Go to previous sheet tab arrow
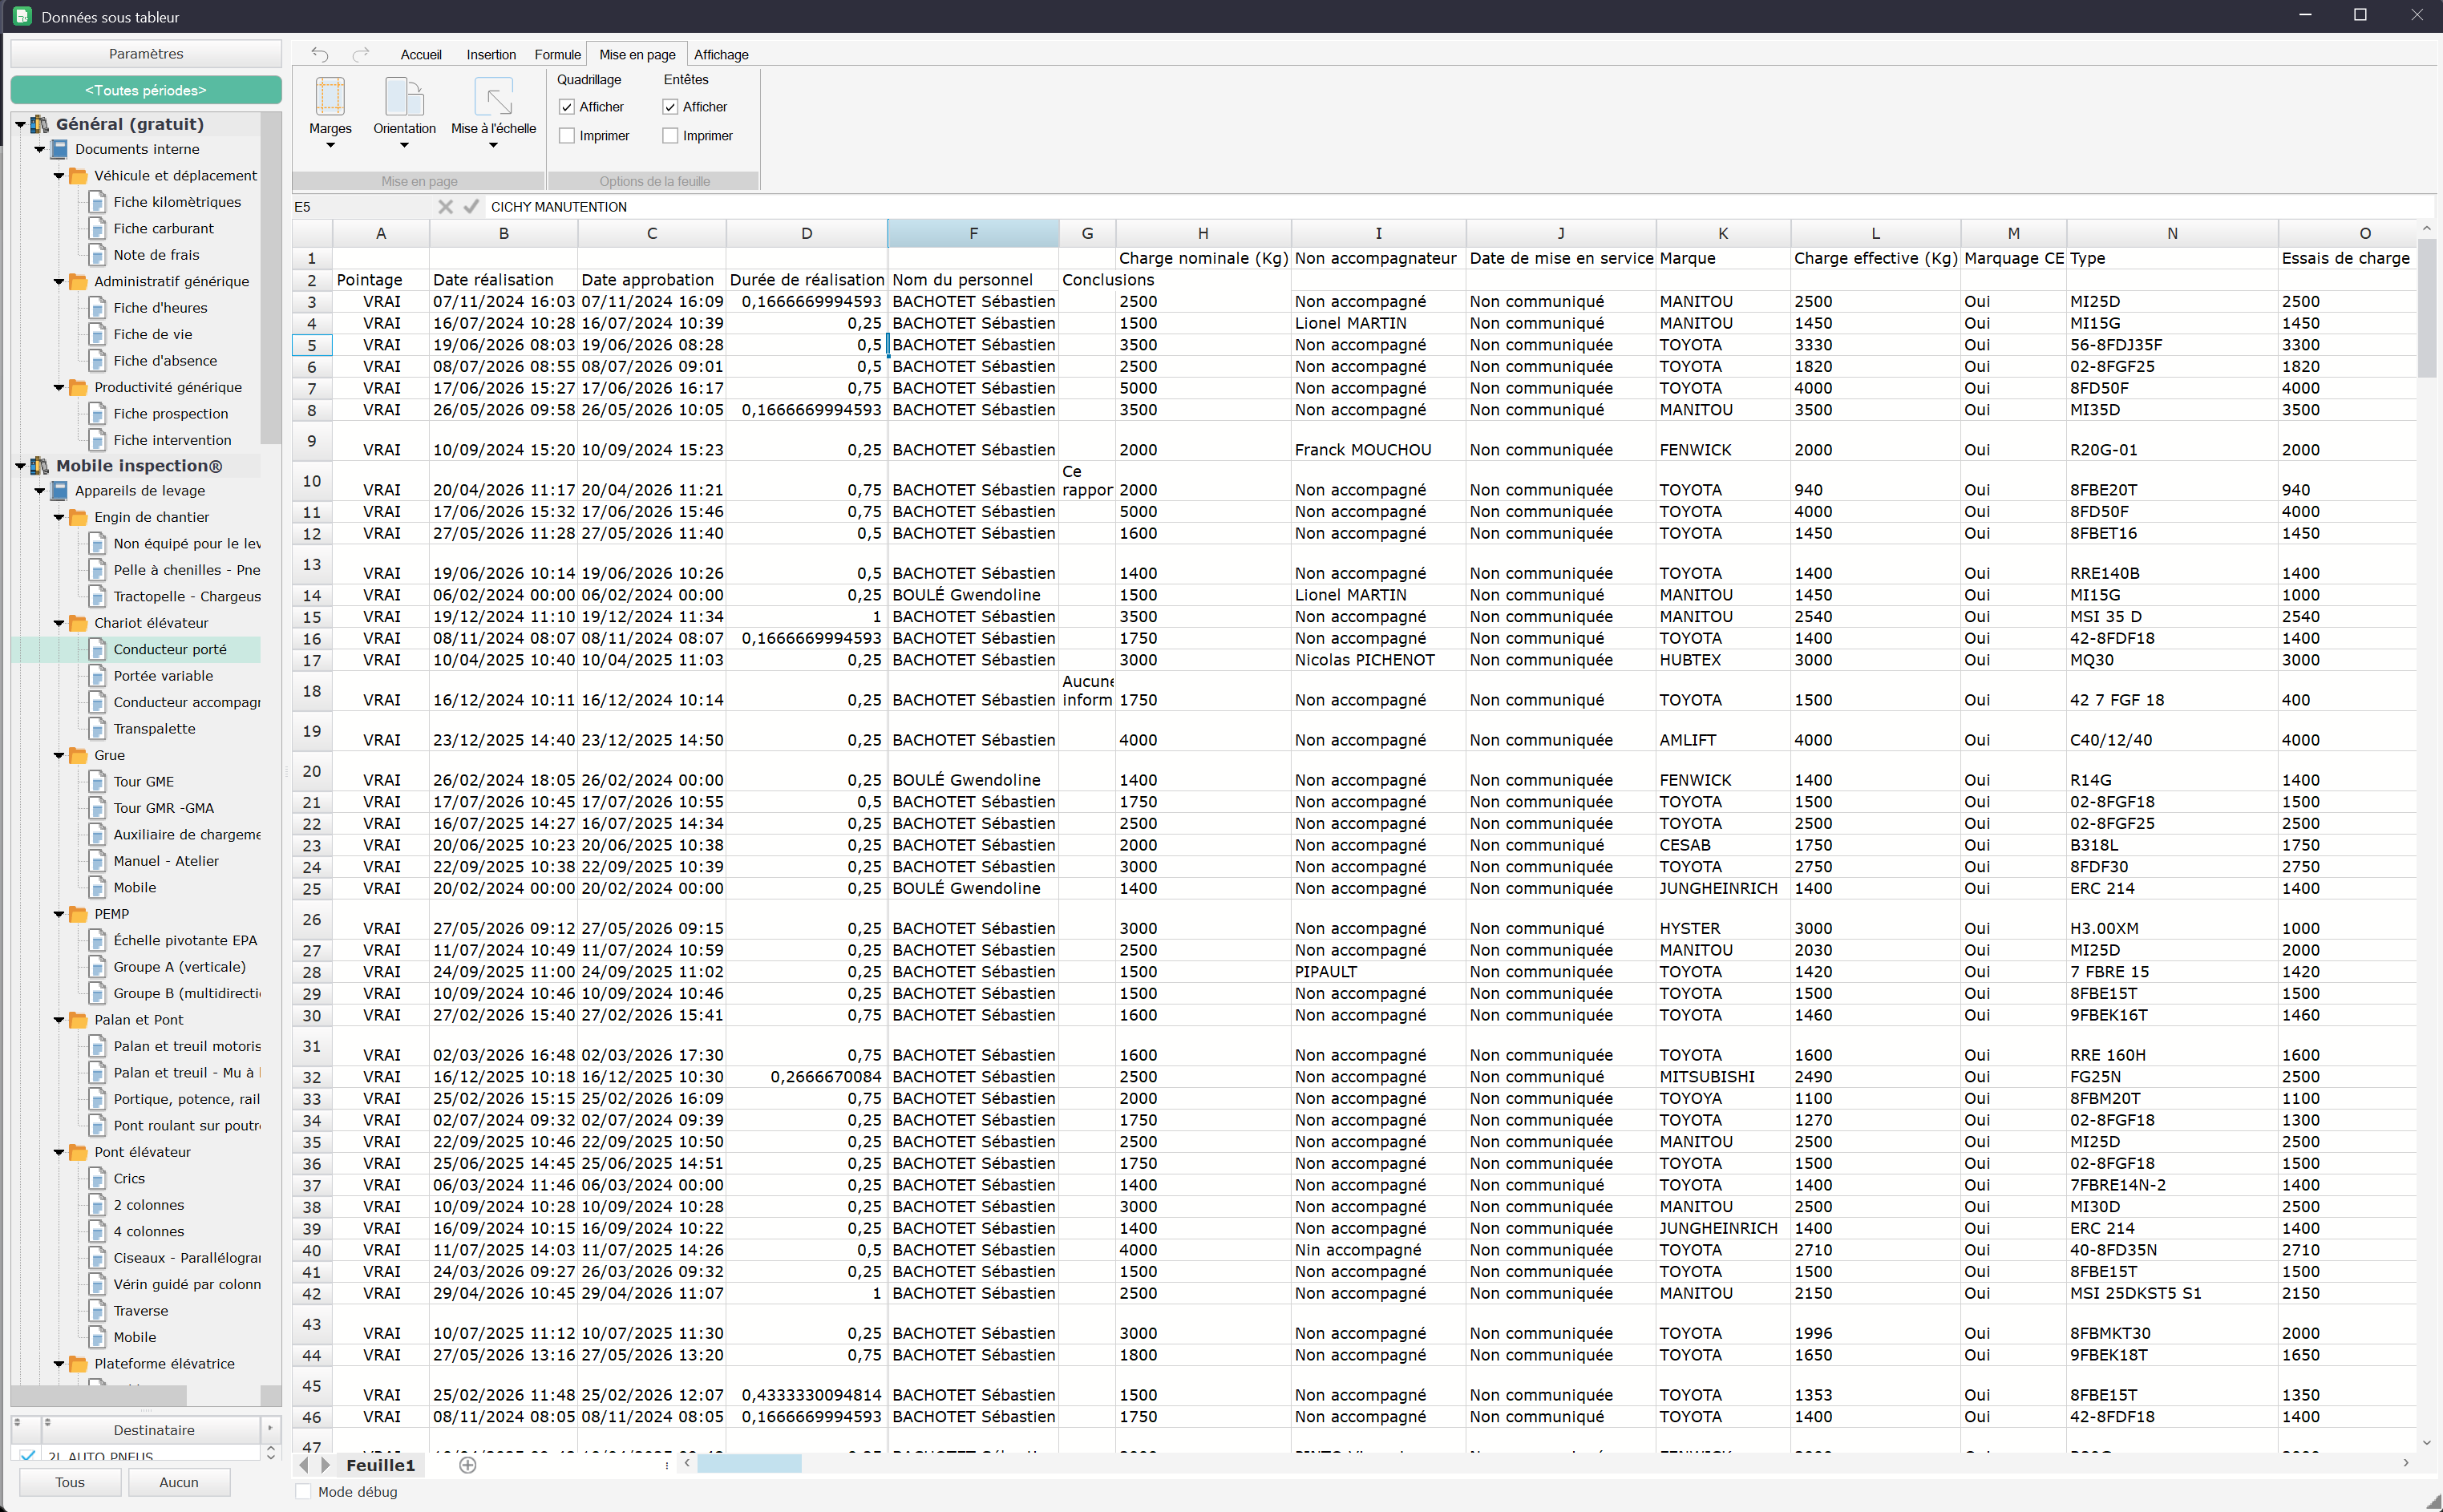 coord(304,1465)
